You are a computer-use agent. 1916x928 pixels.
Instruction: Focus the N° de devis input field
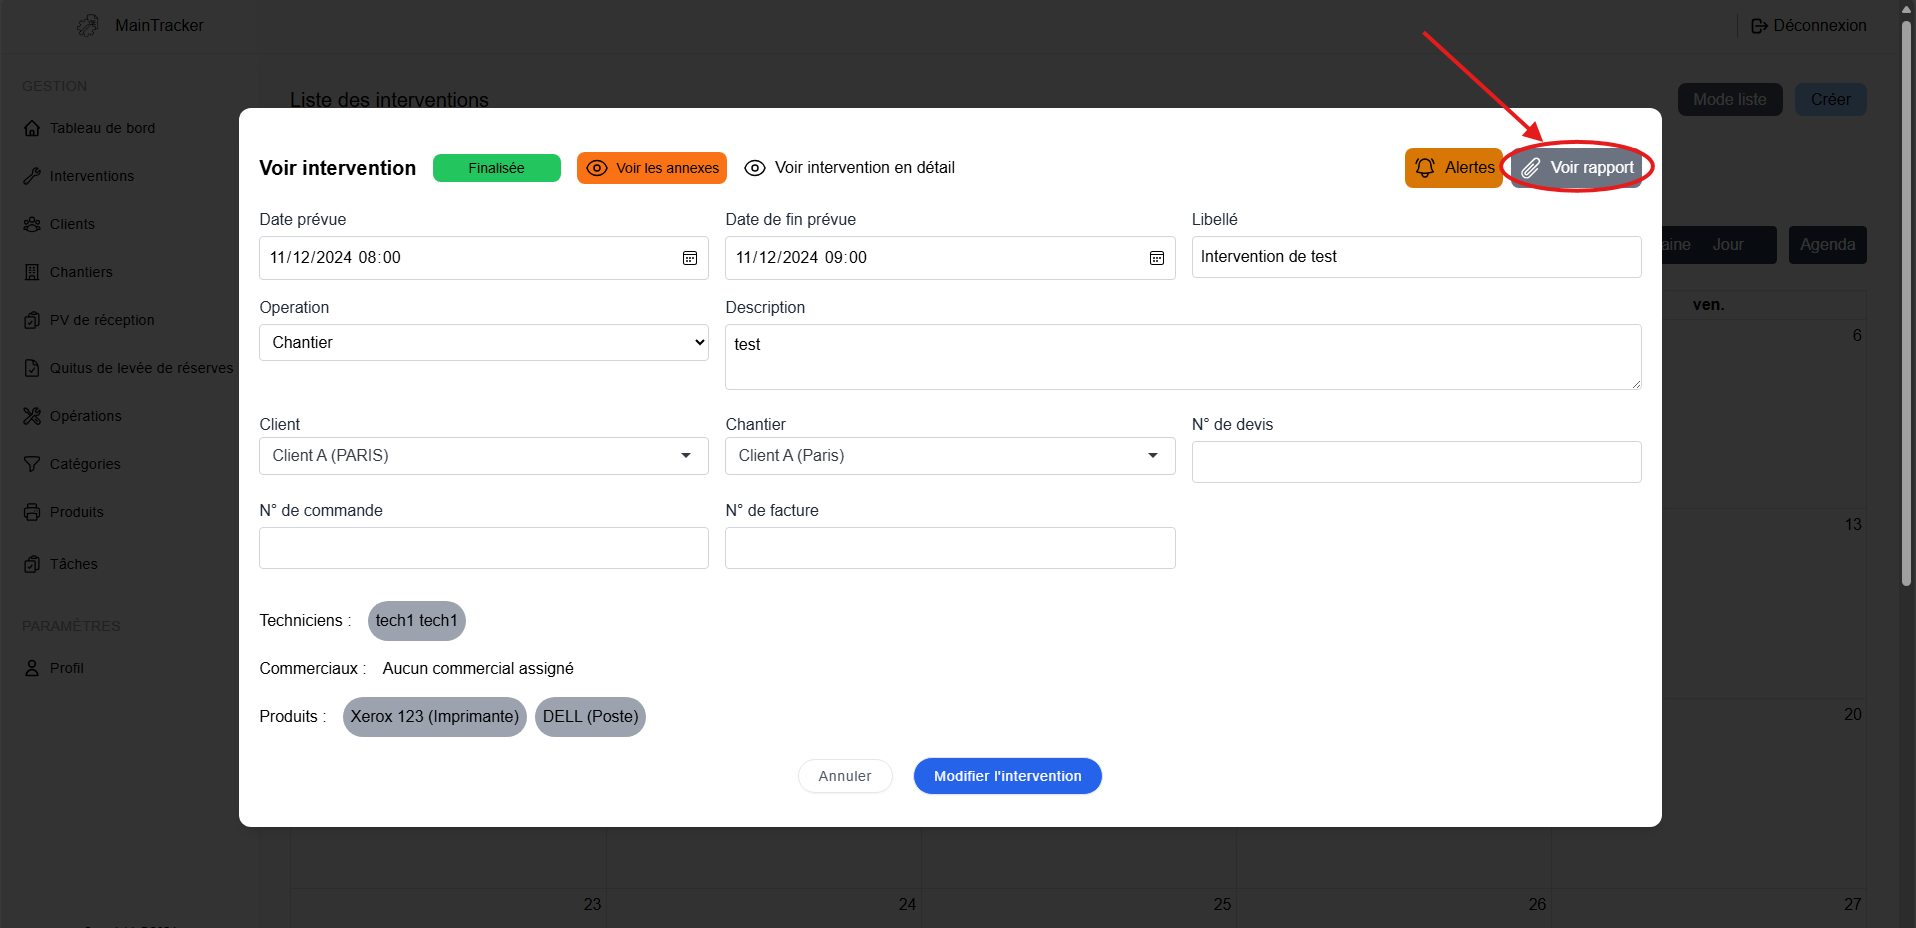1415,462
